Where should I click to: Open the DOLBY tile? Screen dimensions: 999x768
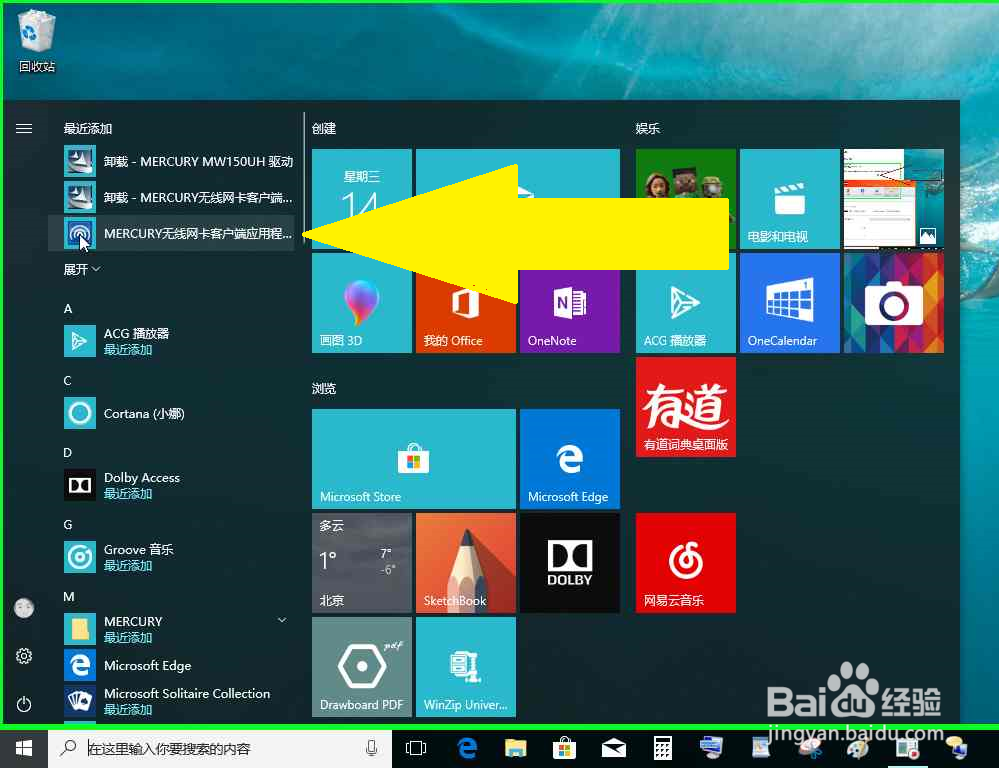pyautogui.click(x=570, y=563)
